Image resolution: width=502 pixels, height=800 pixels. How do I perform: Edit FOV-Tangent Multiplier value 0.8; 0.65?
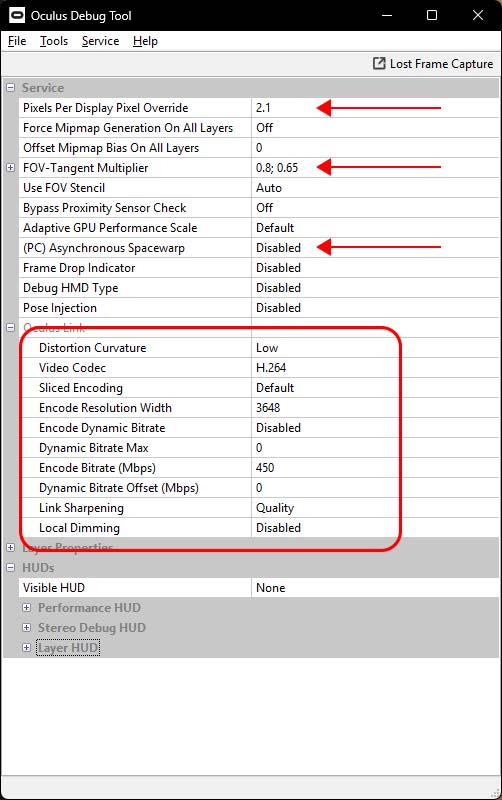pos(375,167)
